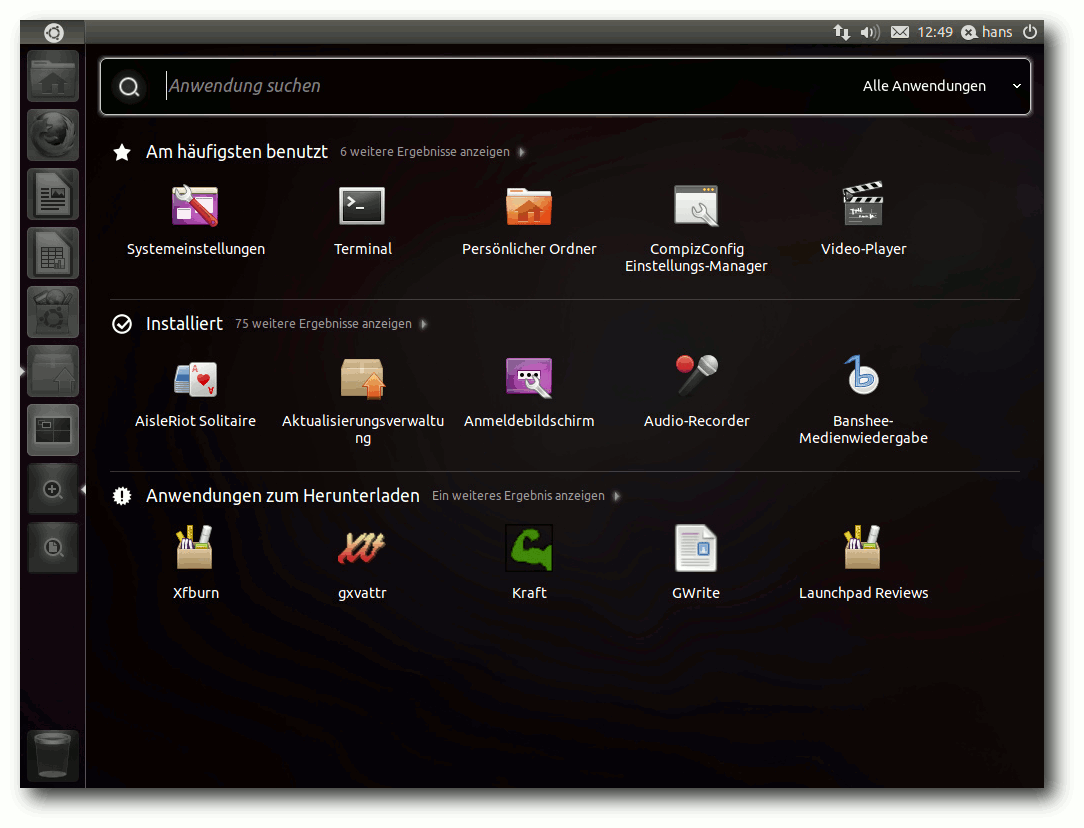1084x828 pixels.
Task: Open CompizConfig Einstellungs-Manager
Action: (x=696, y=228)
